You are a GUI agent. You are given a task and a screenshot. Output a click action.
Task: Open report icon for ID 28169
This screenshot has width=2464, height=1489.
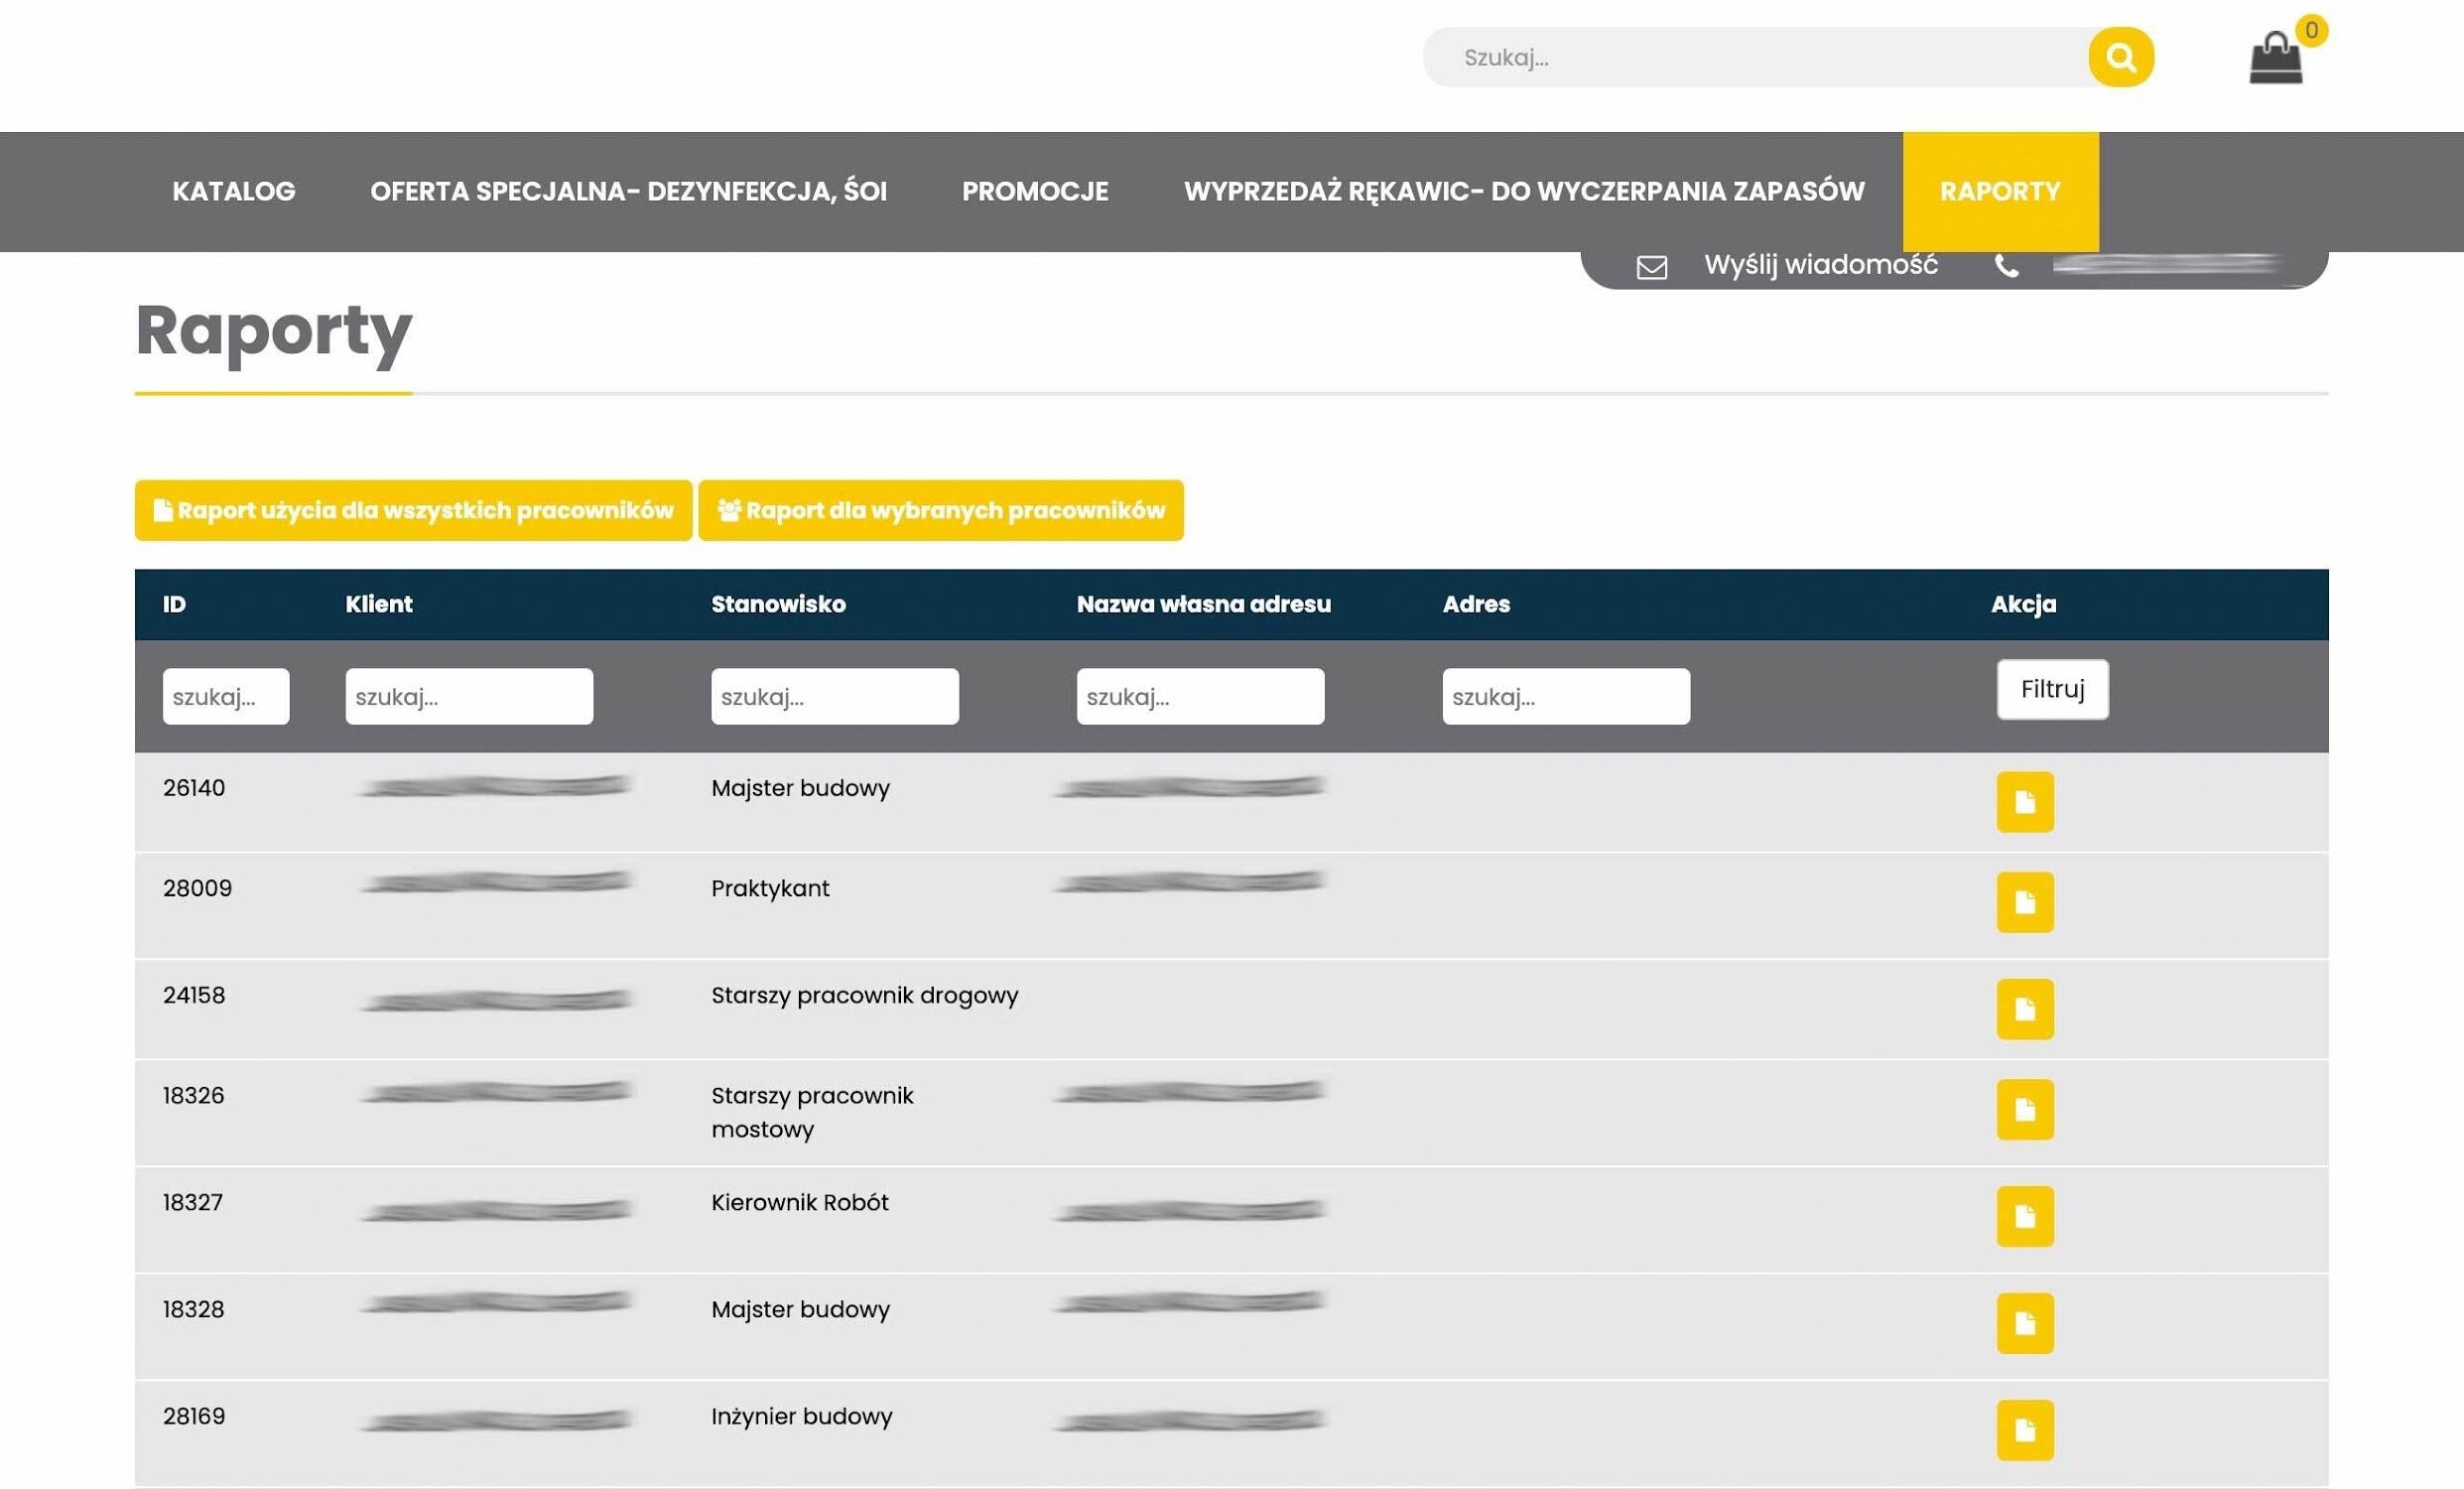(2024, 1429)
